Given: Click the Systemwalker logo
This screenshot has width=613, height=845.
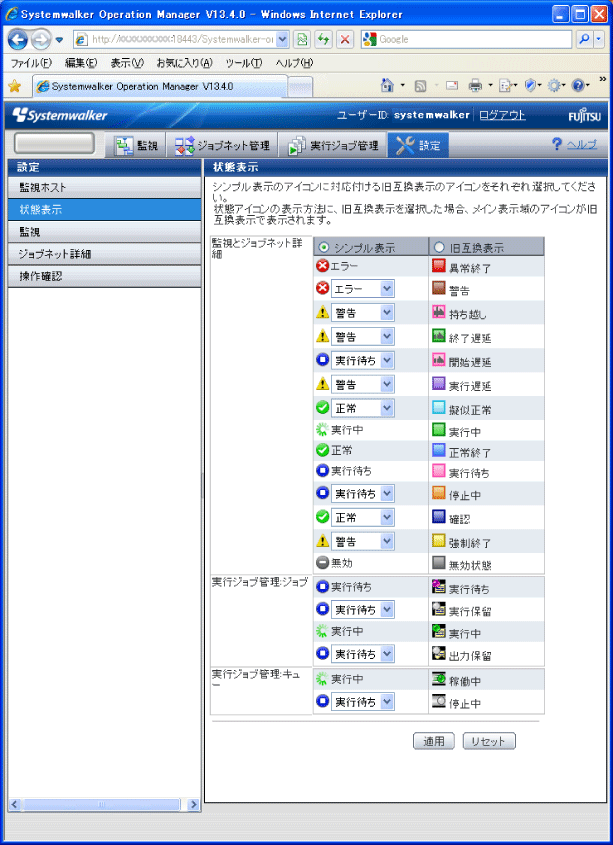Looking at the screenshot, I should [x=59, y=115].
